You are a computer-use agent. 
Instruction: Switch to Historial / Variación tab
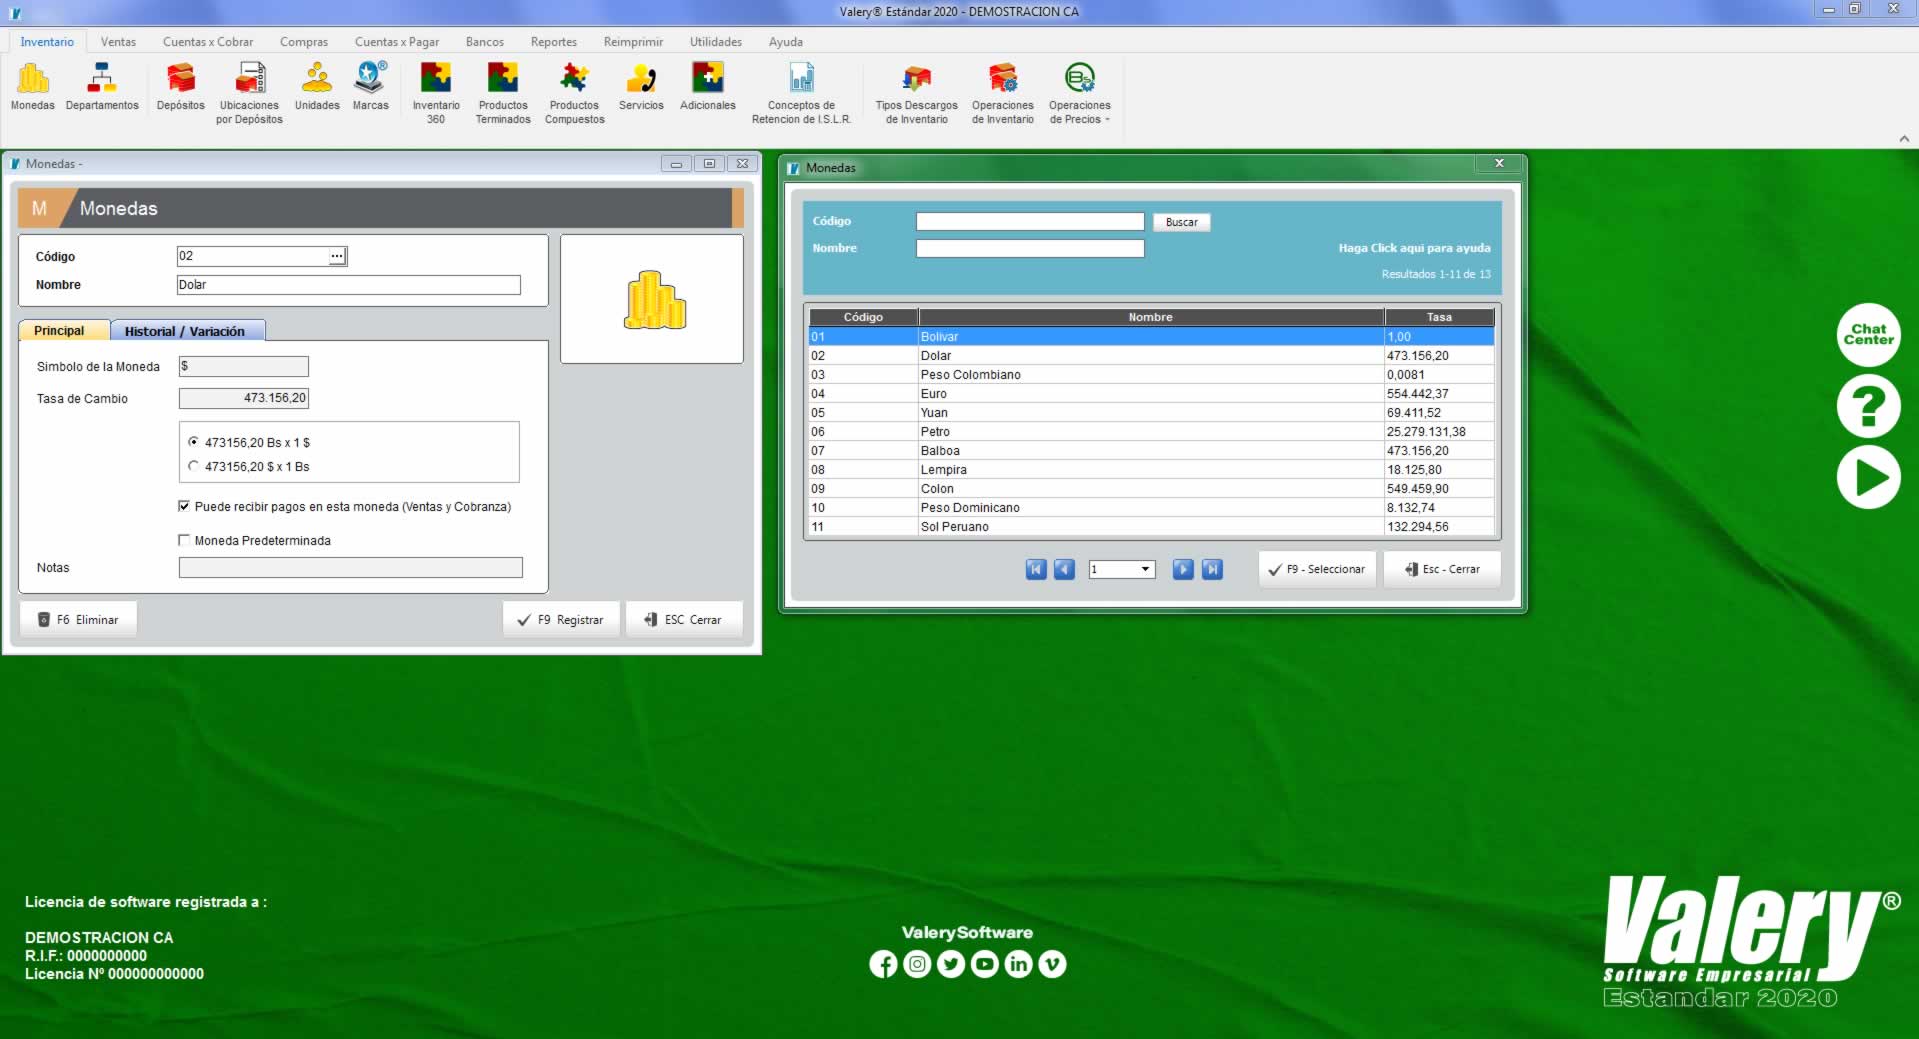point(185,331)
